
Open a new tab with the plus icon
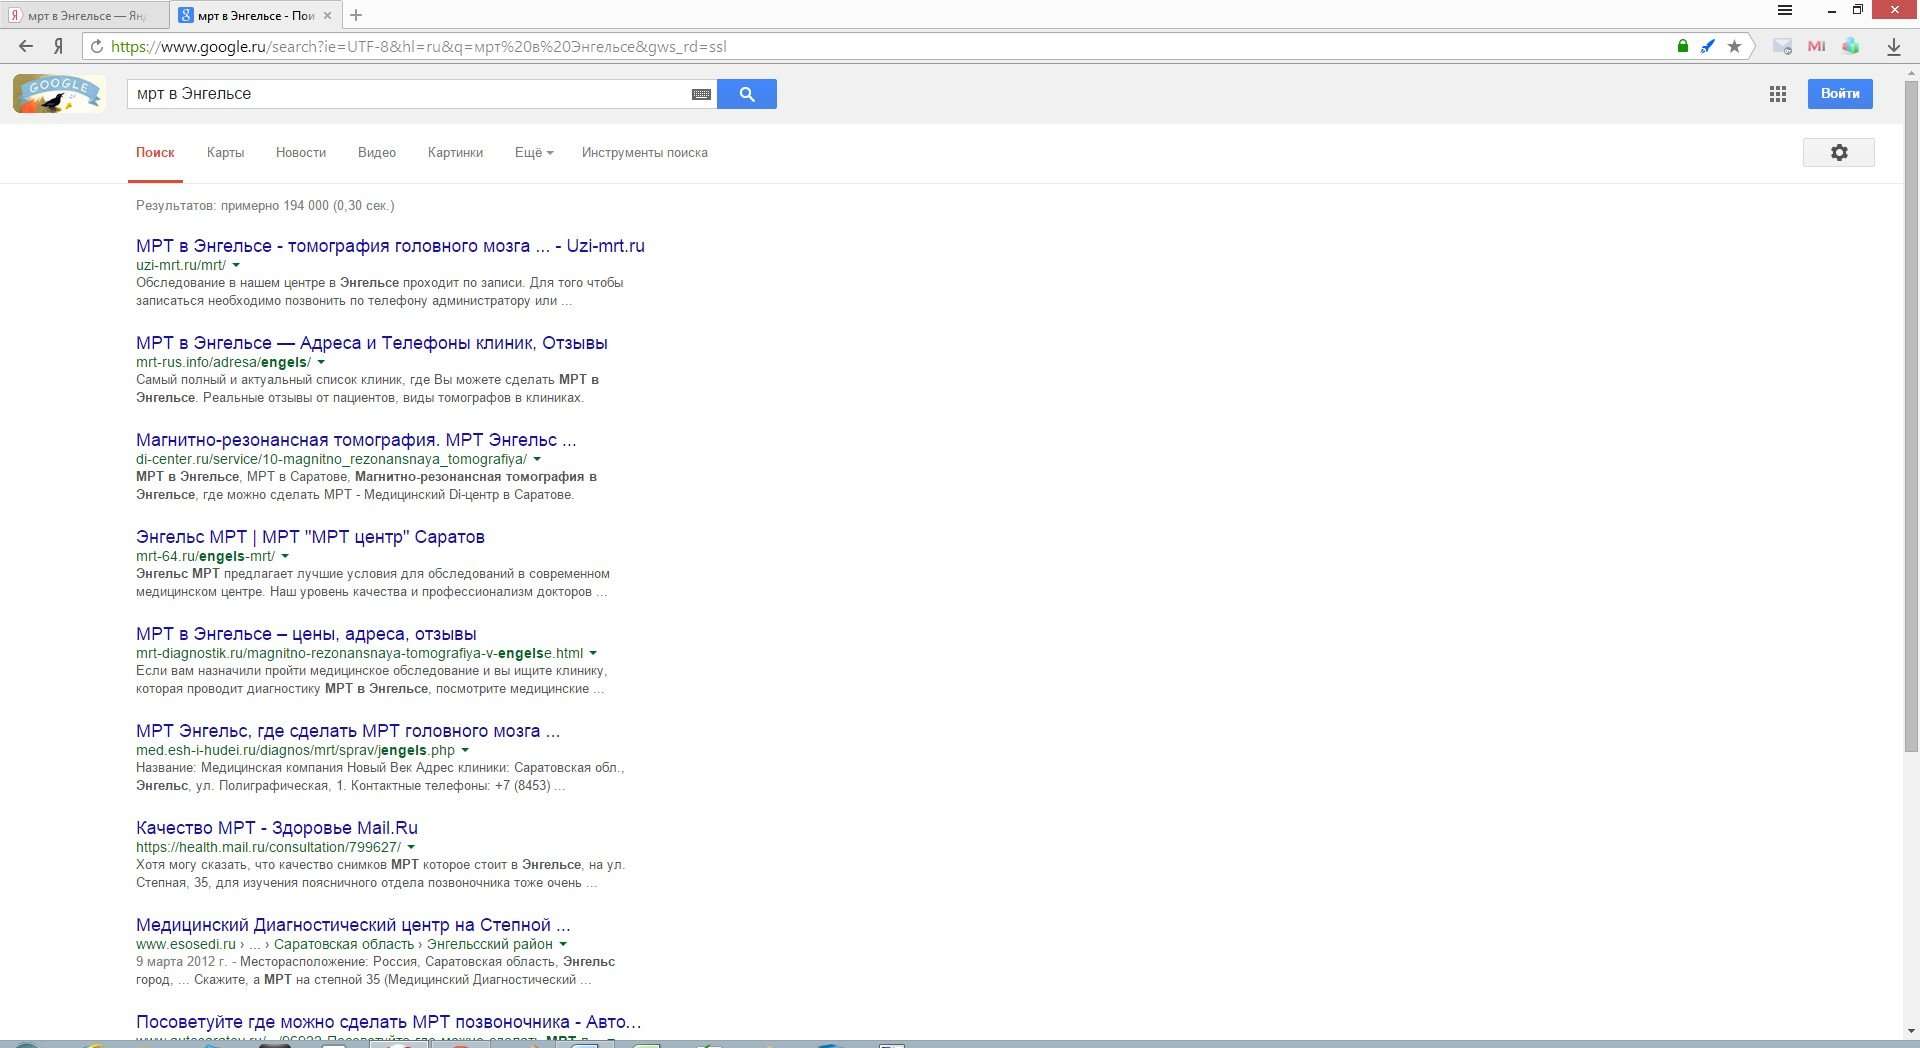[356, 15]
